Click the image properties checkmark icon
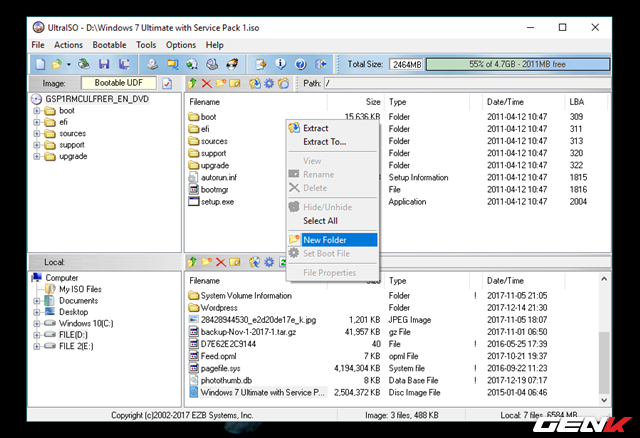Viewport: 640px width, 438px height. pos(167,83)
